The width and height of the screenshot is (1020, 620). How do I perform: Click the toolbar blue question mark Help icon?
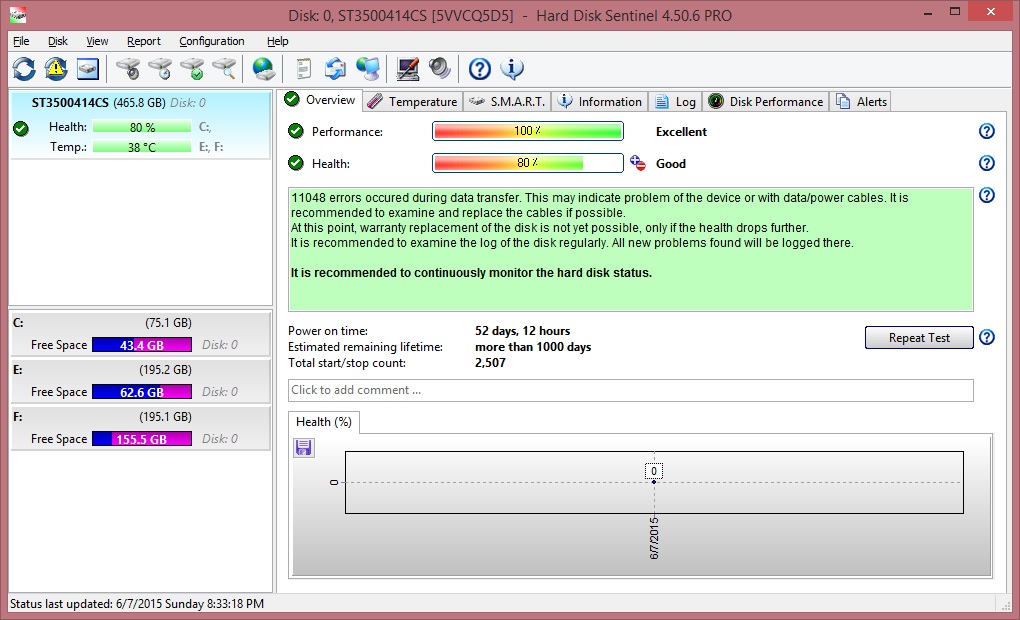click(x=479, y=68)
